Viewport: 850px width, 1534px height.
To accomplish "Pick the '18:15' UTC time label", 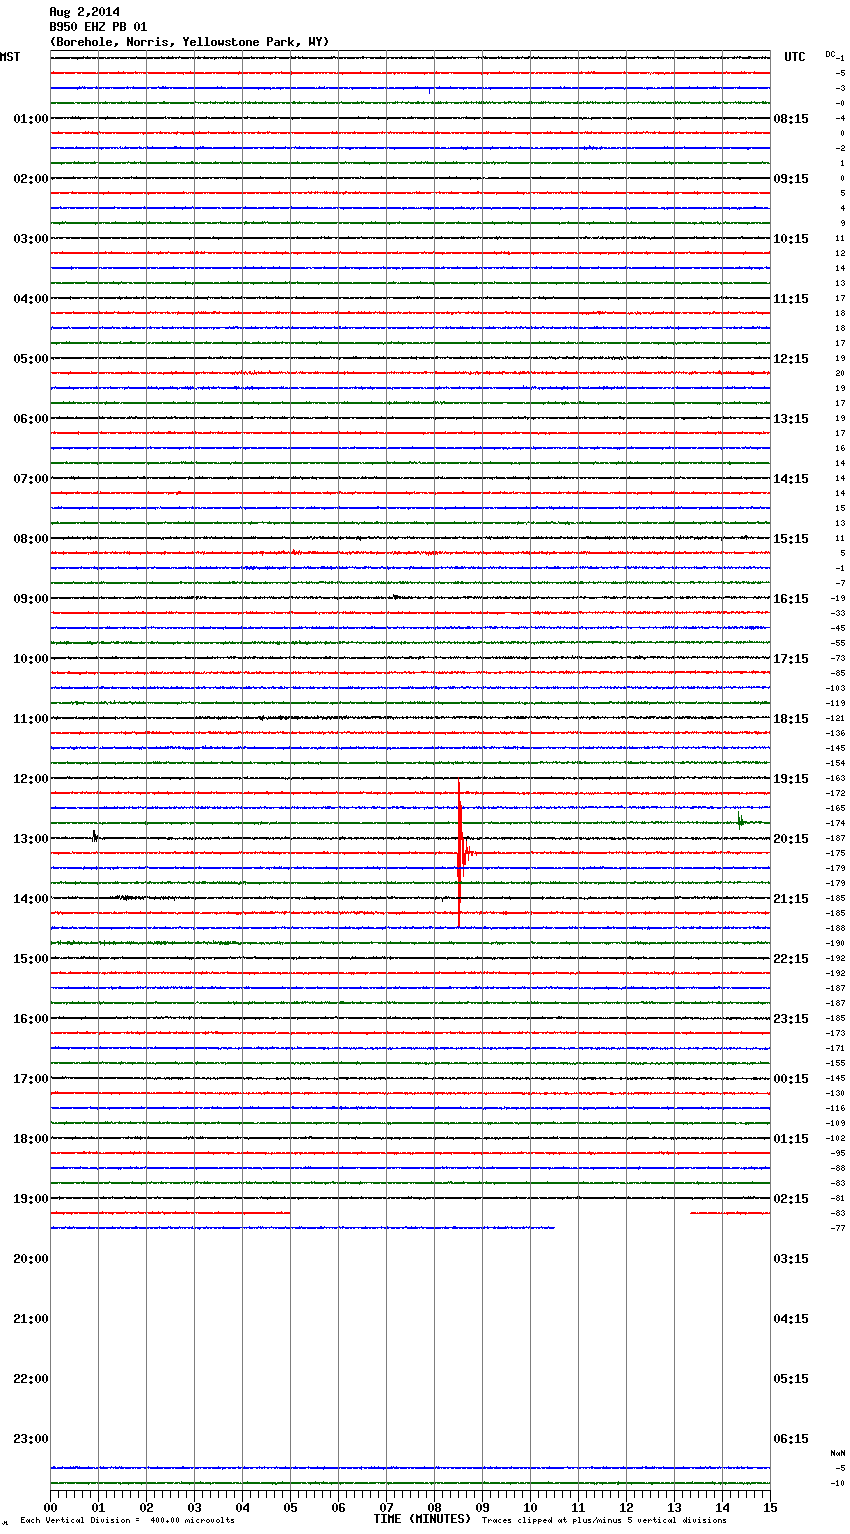I will coord(791,719).
